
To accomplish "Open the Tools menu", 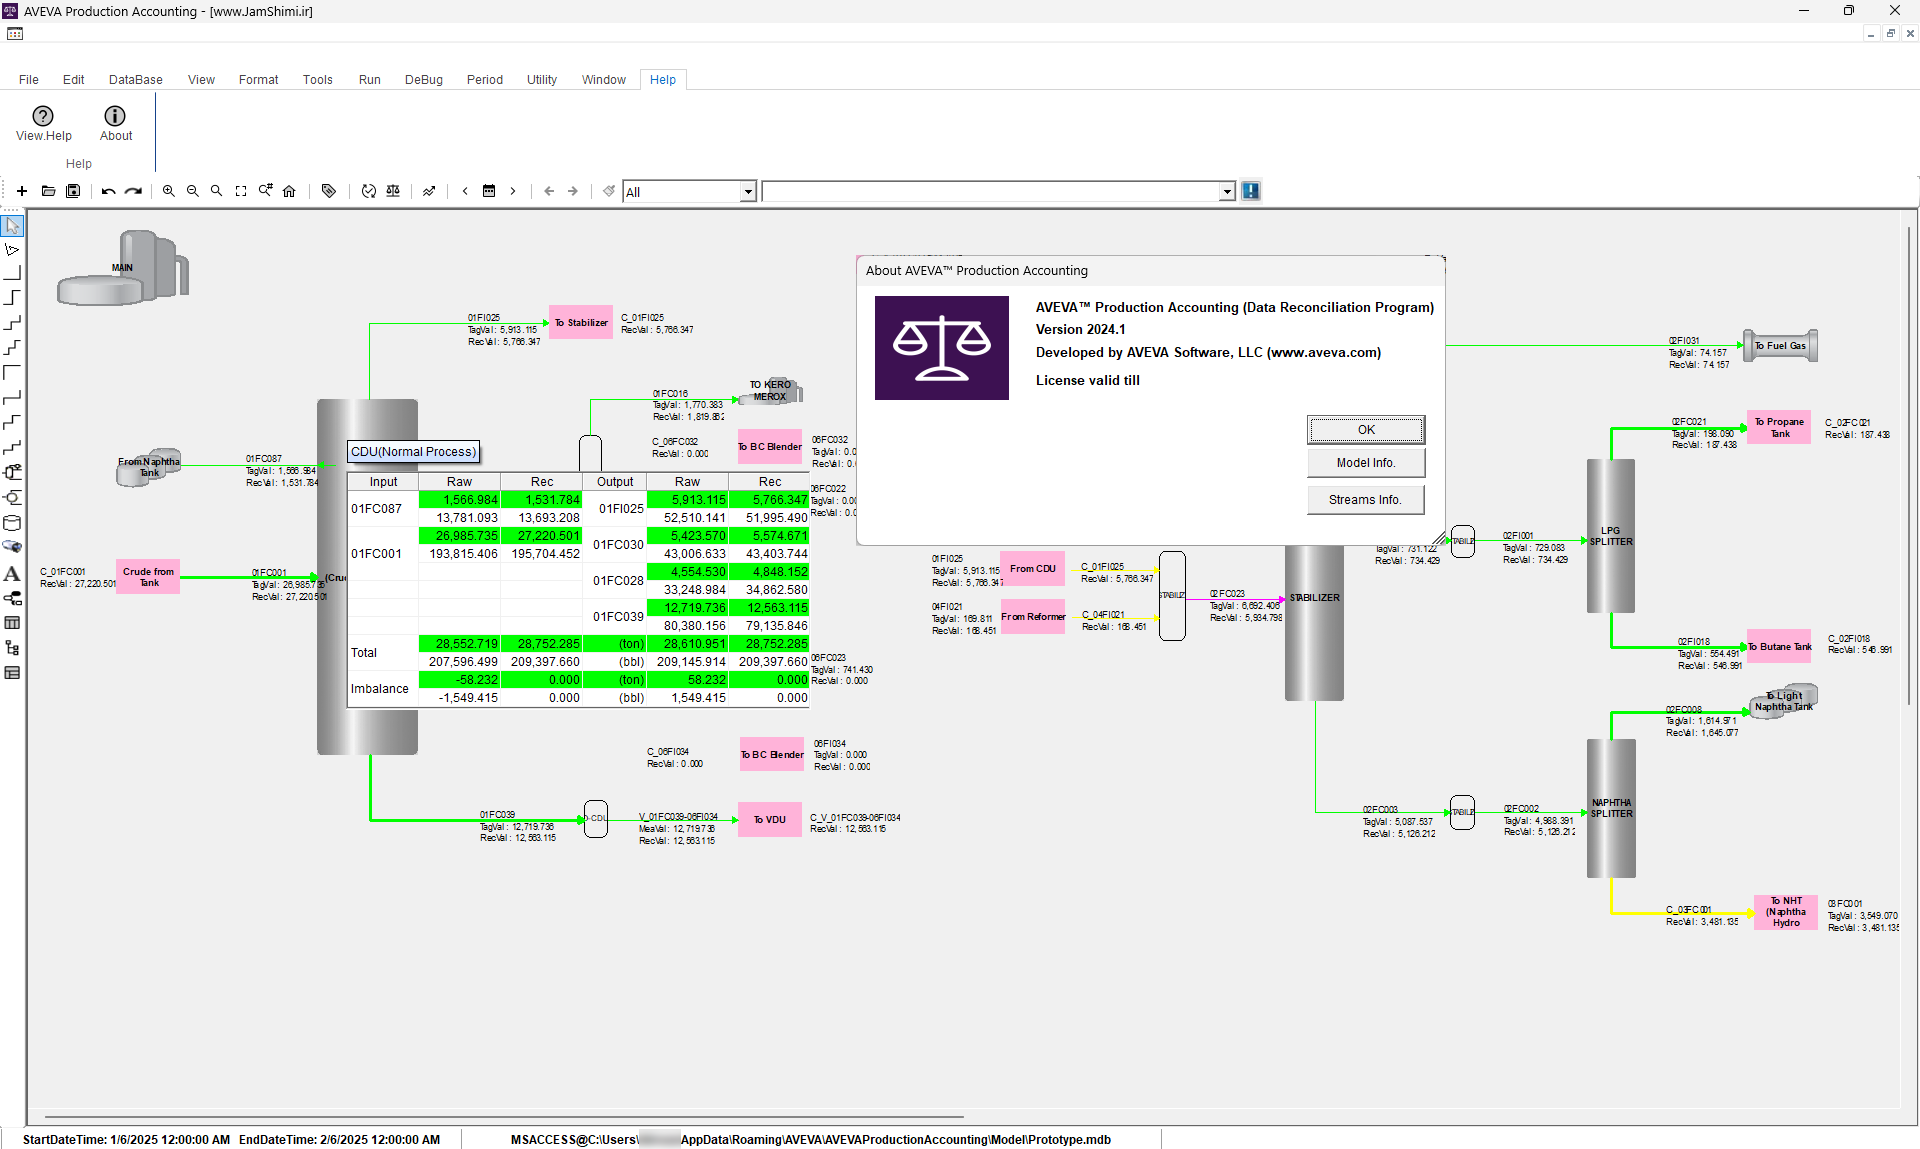I will 318,80.
